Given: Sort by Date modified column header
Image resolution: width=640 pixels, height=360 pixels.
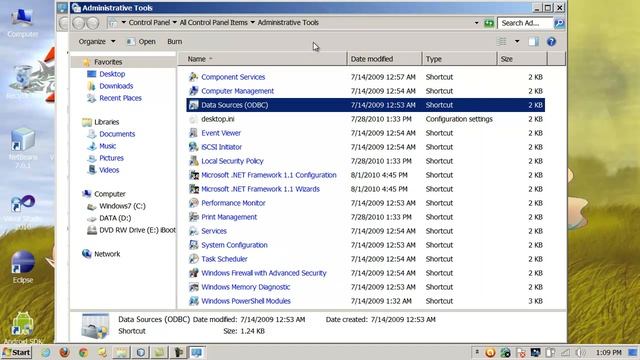Looking at the screenshot, I should click(384, 59).
